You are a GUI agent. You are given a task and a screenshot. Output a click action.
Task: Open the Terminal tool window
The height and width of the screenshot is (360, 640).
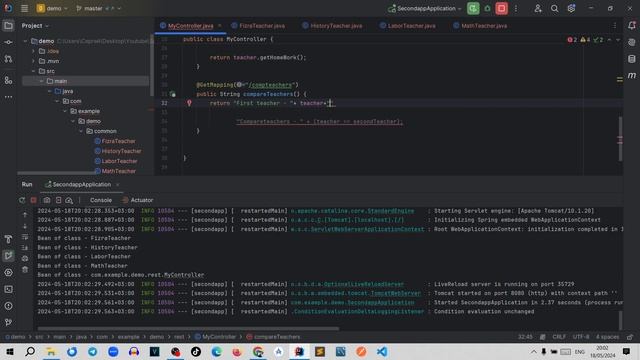[8, 289]
